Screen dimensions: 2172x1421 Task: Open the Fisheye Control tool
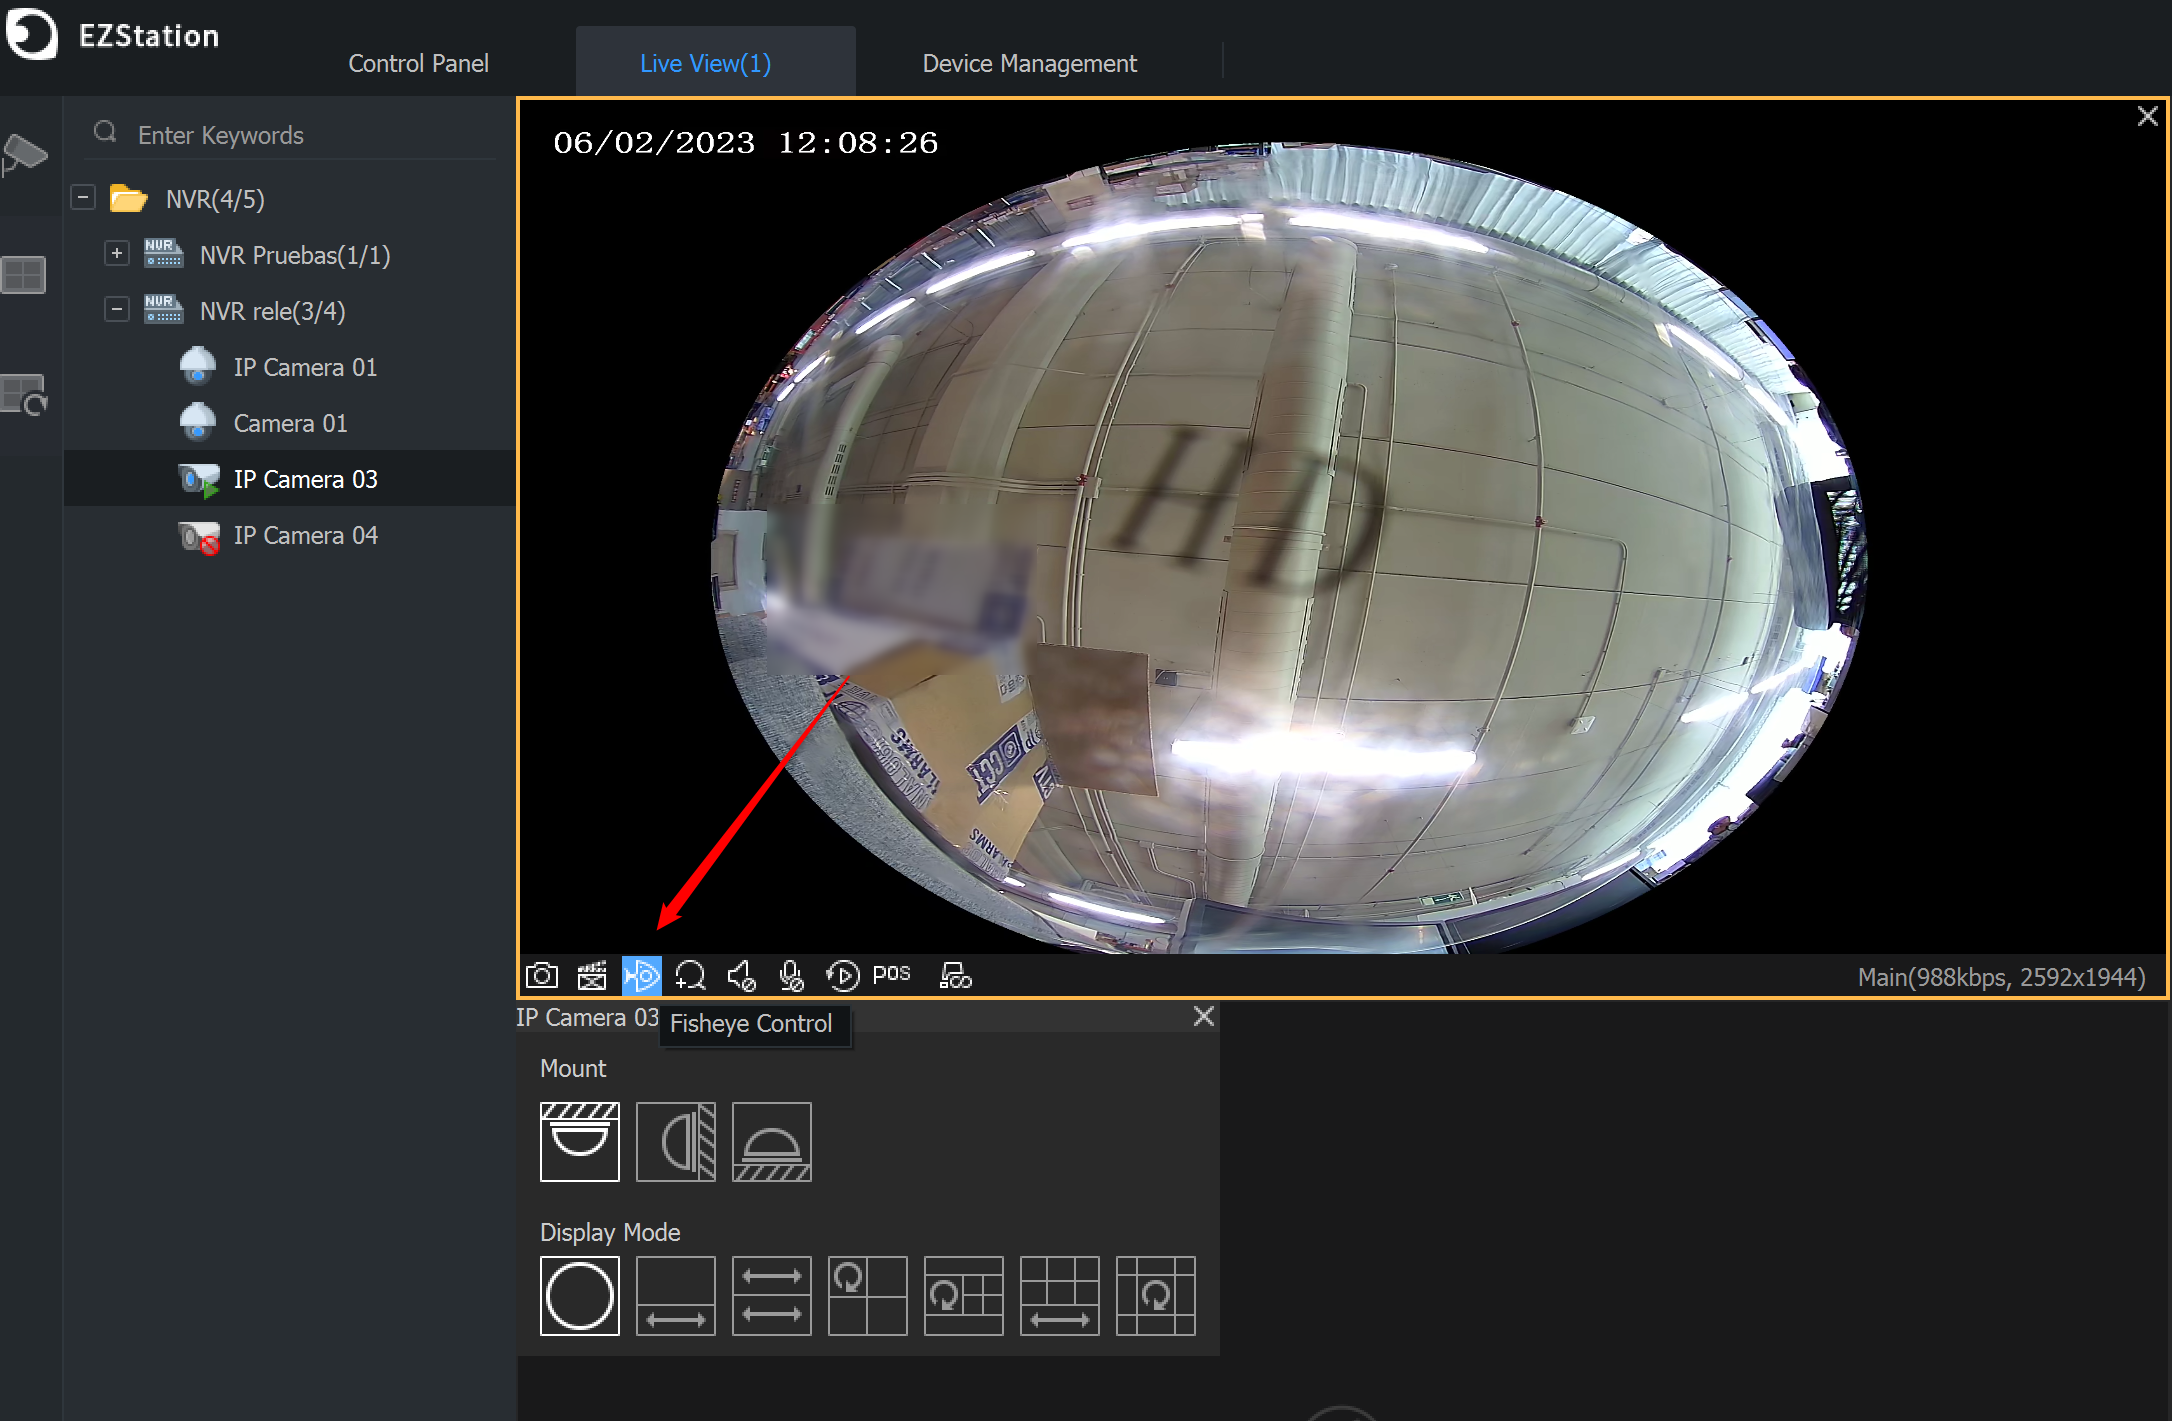pos(641,975)
